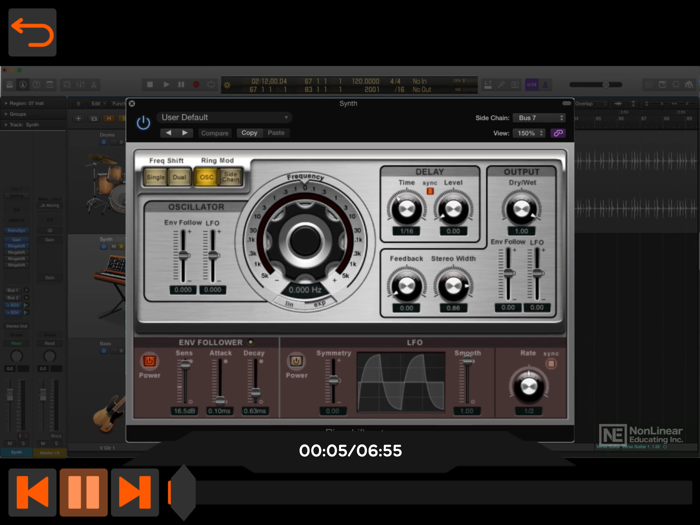Go to previous preset arrow
The width and height of the screenshot is (700, 525).
click(x=168, y=133)
